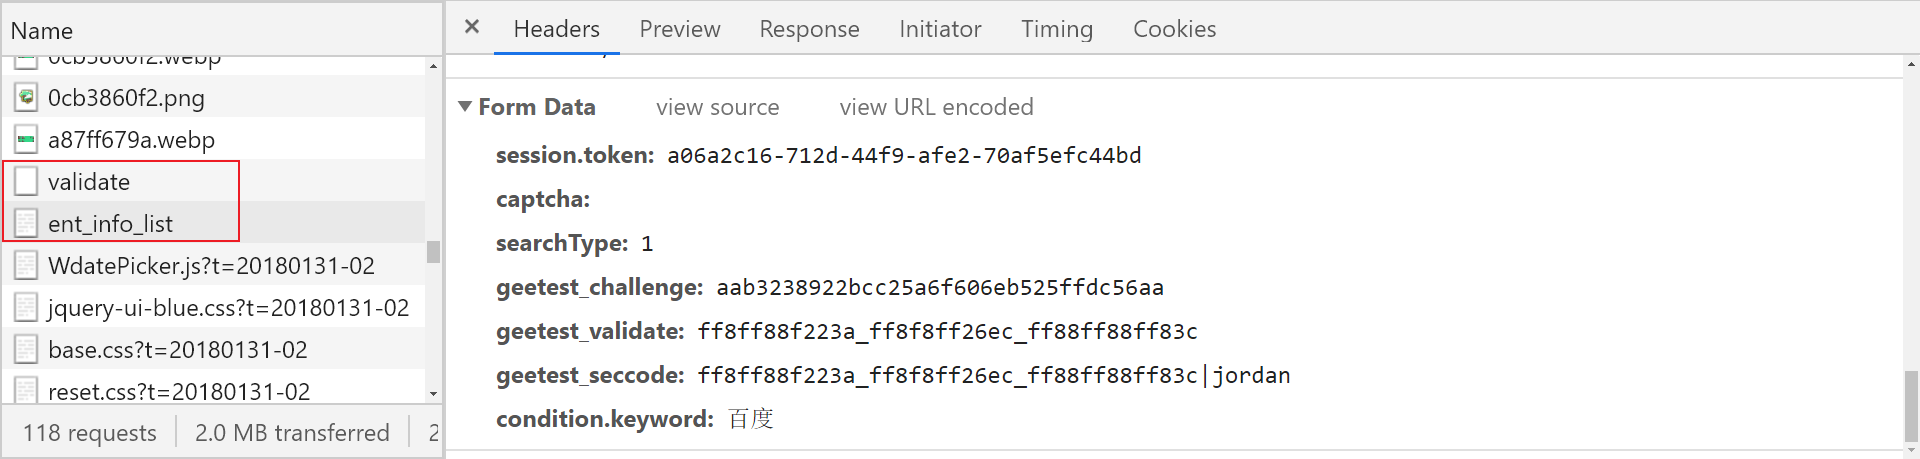Image resolution: width=1920 pixels, height=459 pixels.
Task: Click request list scrollbar down arrow
Action: [x=433, y=393]
